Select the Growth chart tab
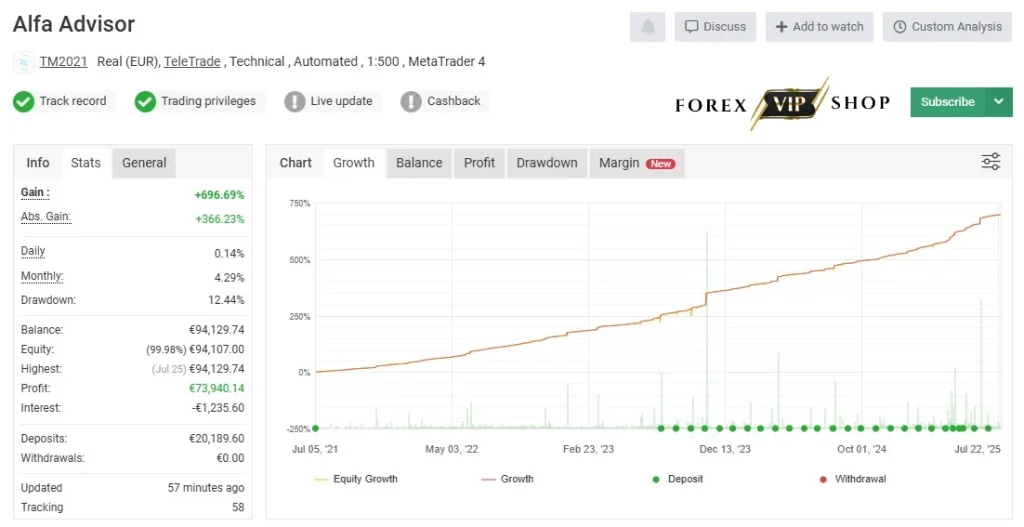Image resolution: width=1024 pixels, height=527 pixels. pyautogui.click(x=354, y=163)
